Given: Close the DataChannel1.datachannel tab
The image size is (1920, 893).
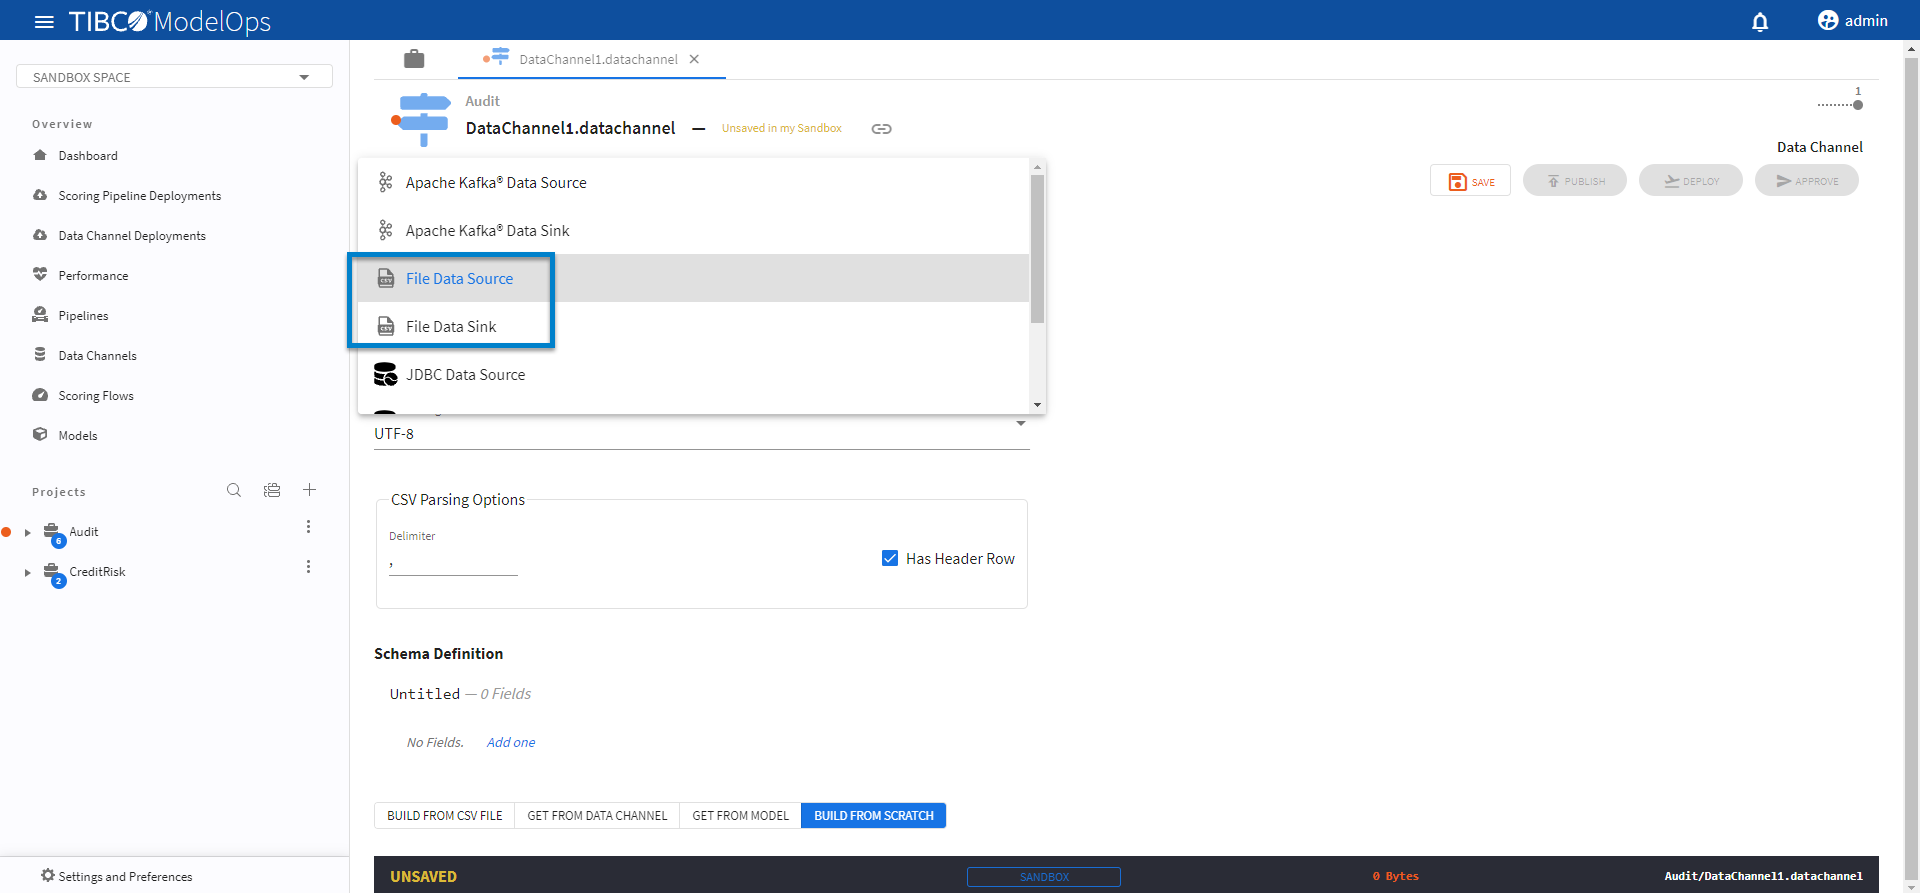Looking at the screenshot, I should [x=694, y=59].
